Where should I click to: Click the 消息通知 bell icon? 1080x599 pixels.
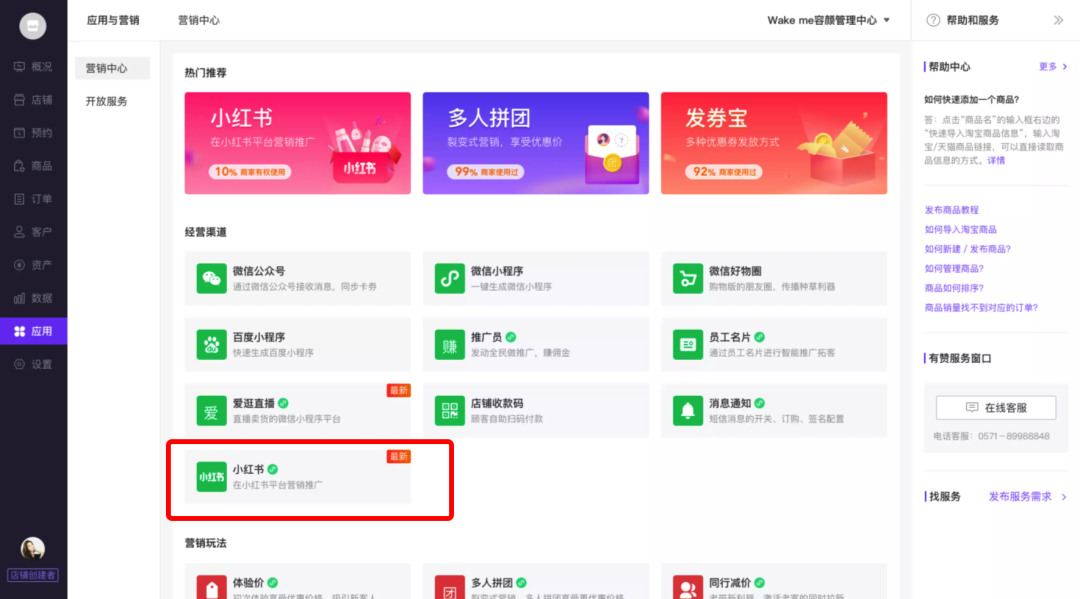click(687, 410)
